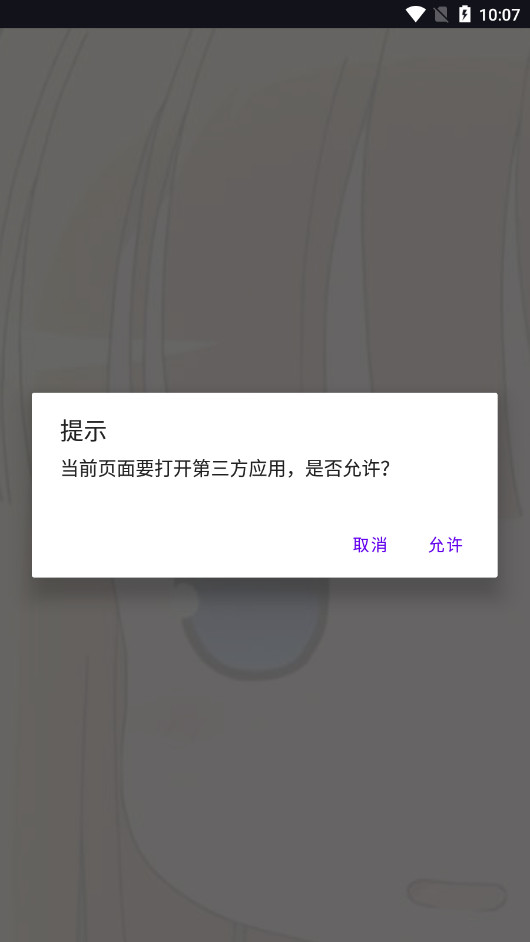Tap the question mark ending the dialog message
Screen dimensions: 530x942
point(386,469)
